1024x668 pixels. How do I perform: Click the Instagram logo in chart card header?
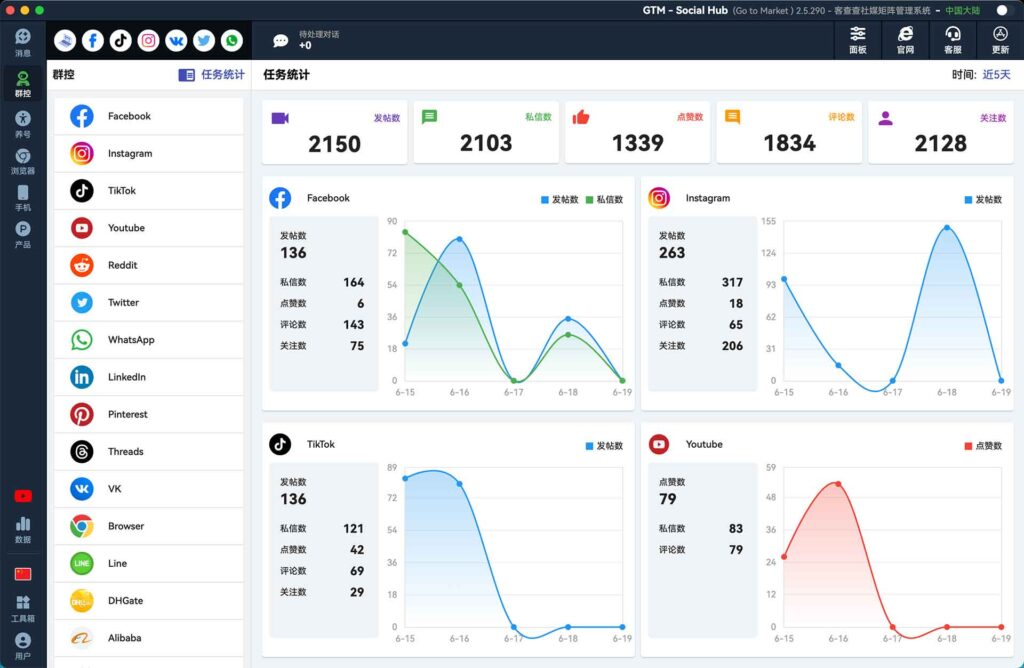[659, 198]
